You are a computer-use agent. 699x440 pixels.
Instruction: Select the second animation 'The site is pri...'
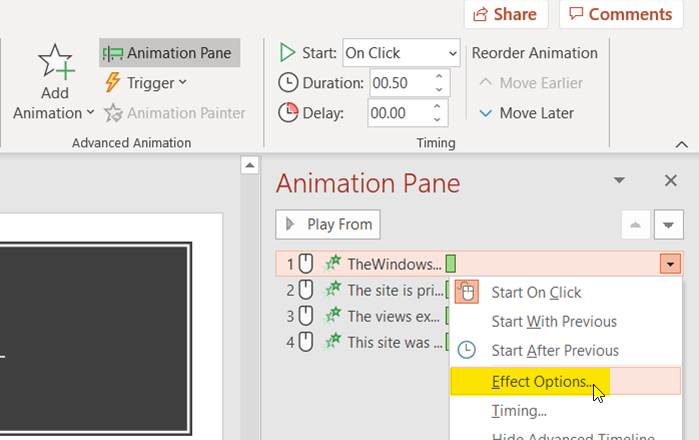point(393,290)
